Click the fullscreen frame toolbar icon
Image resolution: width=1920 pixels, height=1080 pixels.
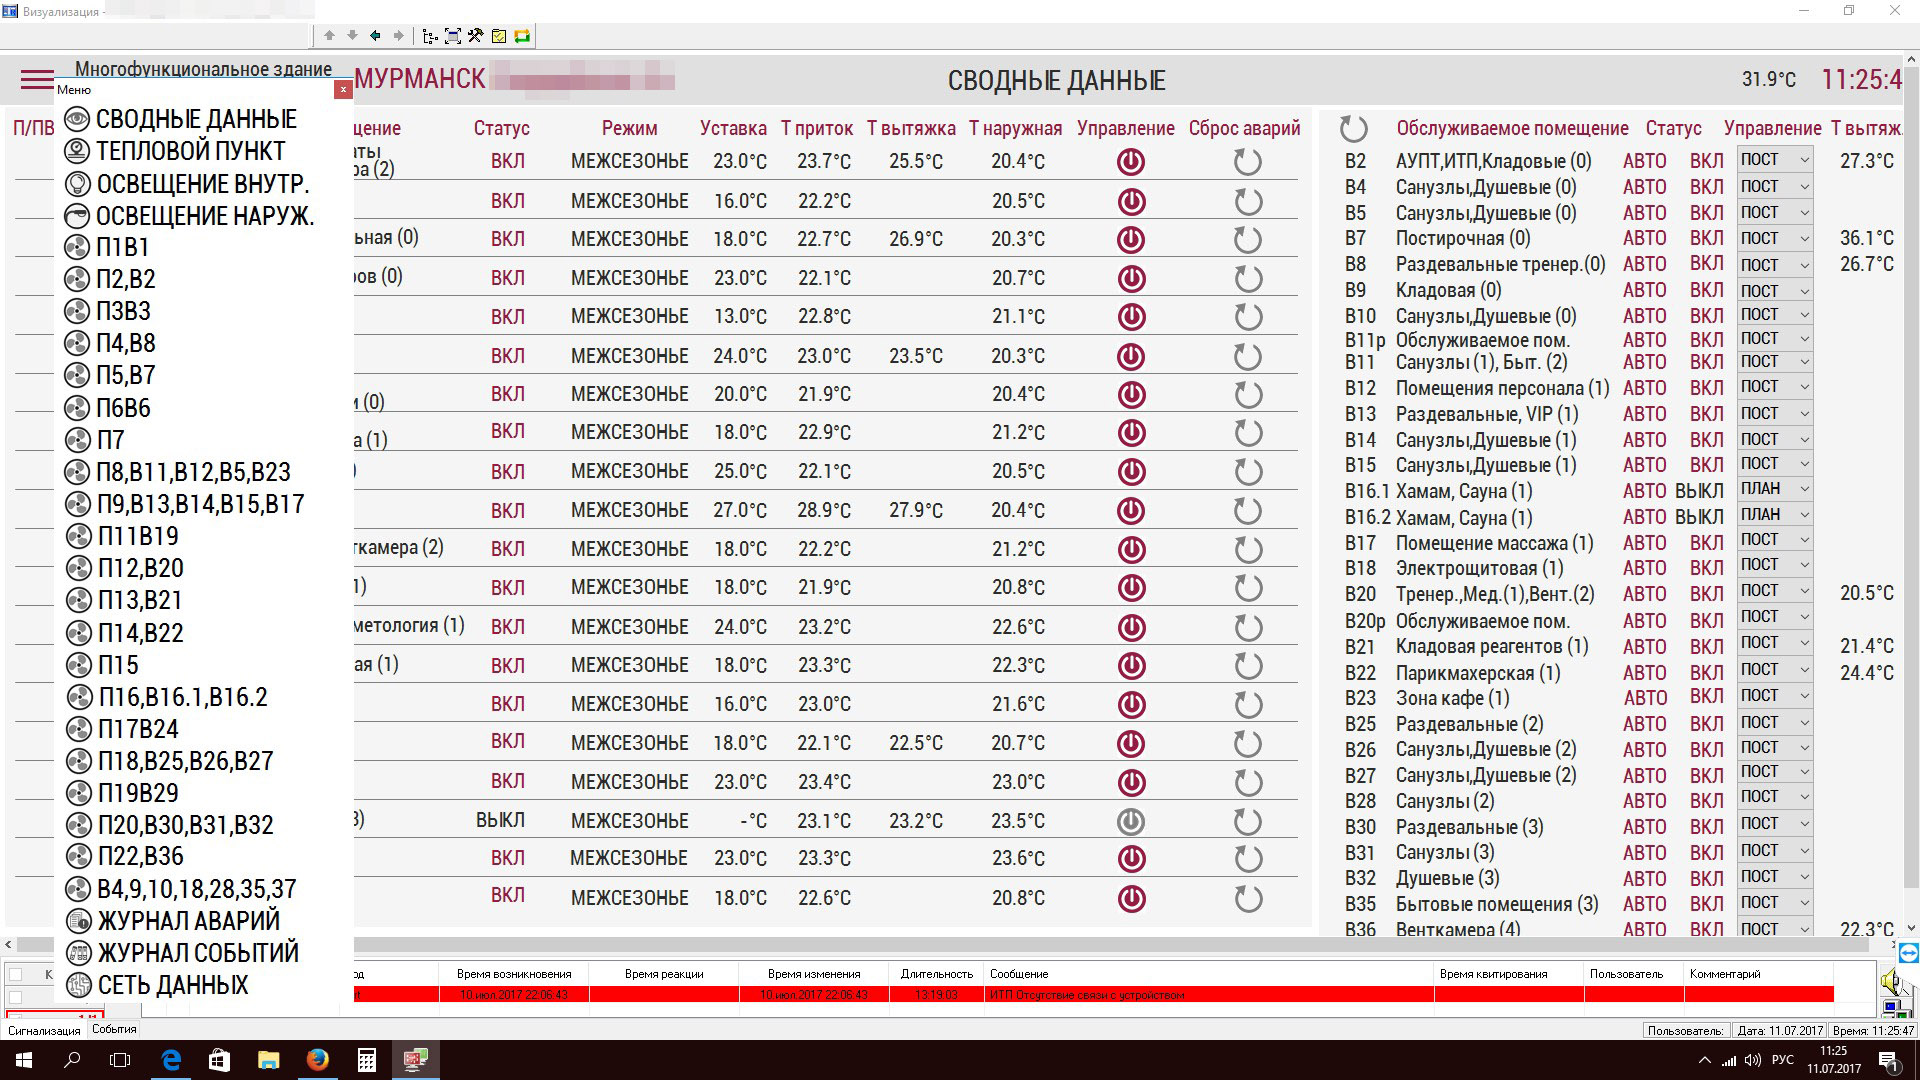[452, 36]
